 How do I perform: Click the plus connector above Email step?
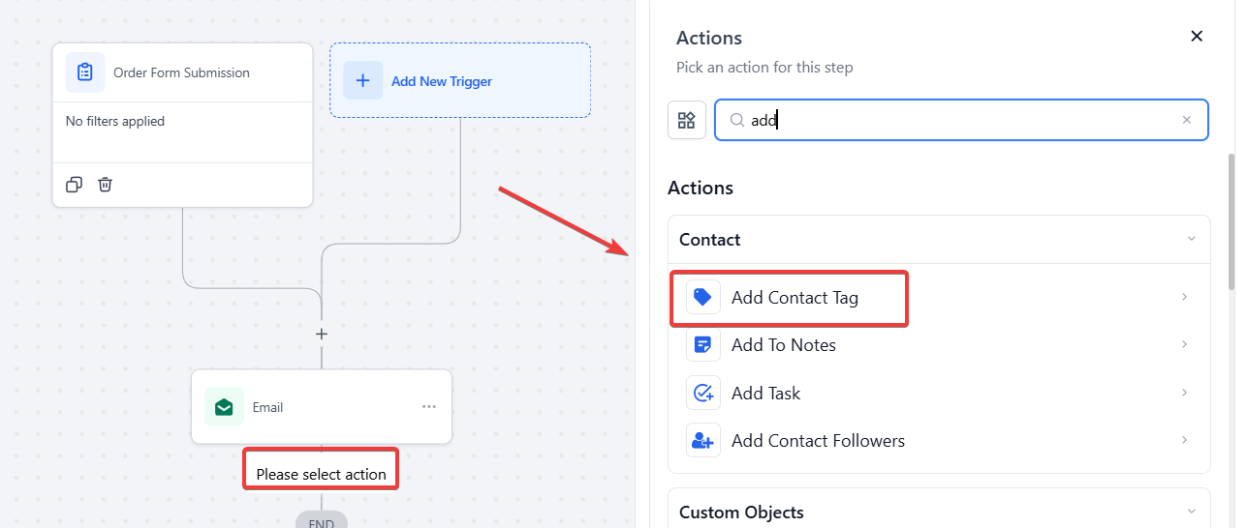click(x=321, y=334)
